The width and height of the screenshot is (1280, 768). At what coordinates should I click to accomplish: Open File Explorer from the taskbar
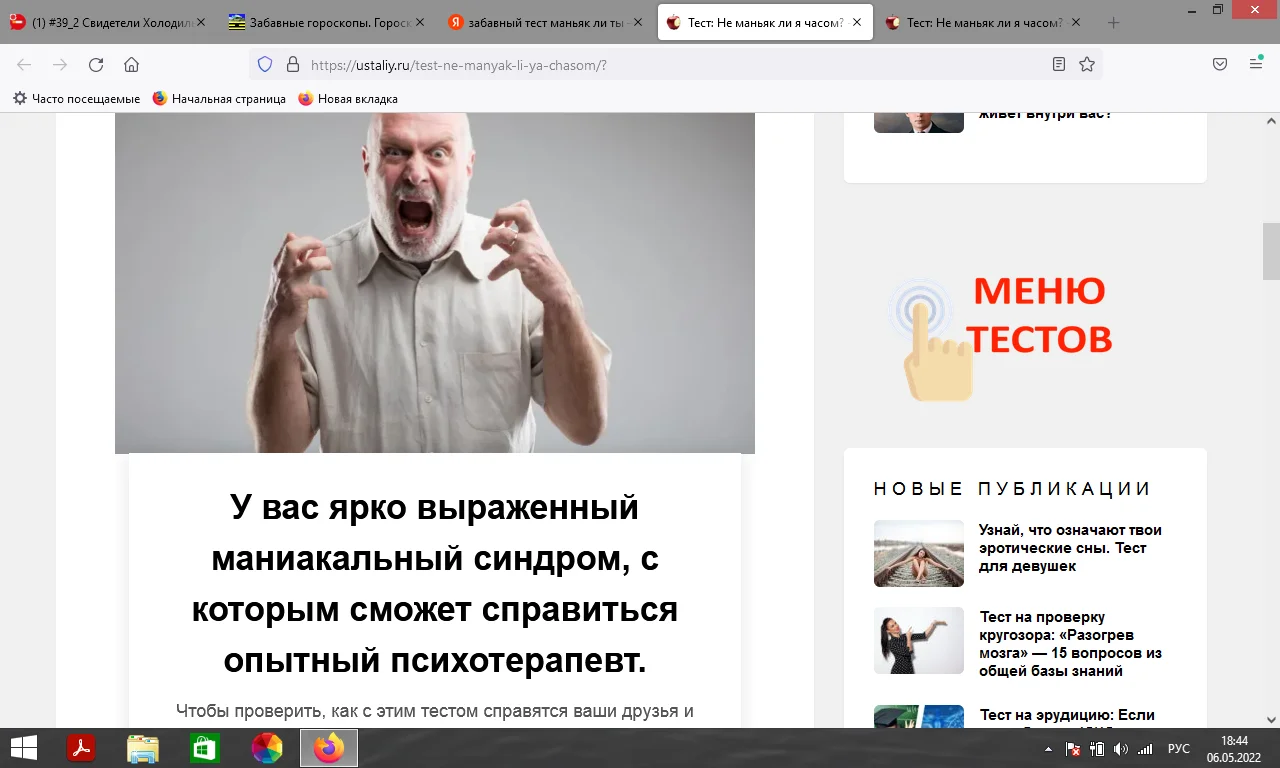(x=143, y=747)
